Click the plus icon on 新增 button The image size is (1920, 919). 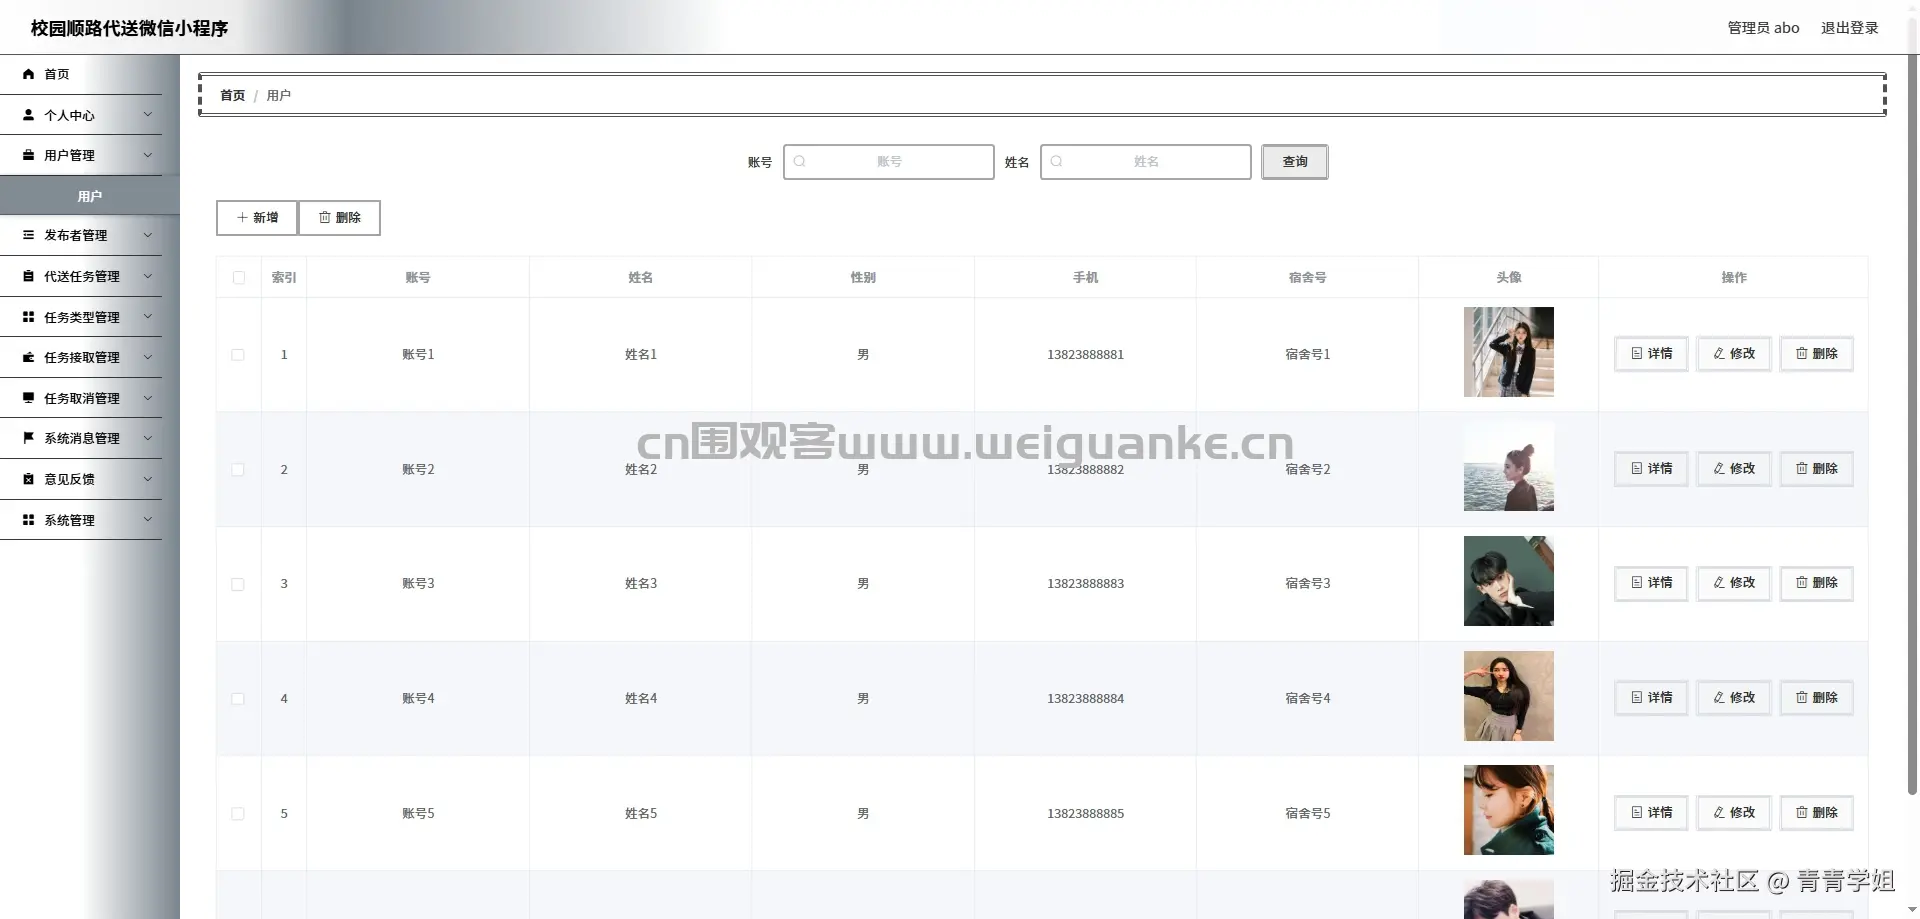click(242, 217)
